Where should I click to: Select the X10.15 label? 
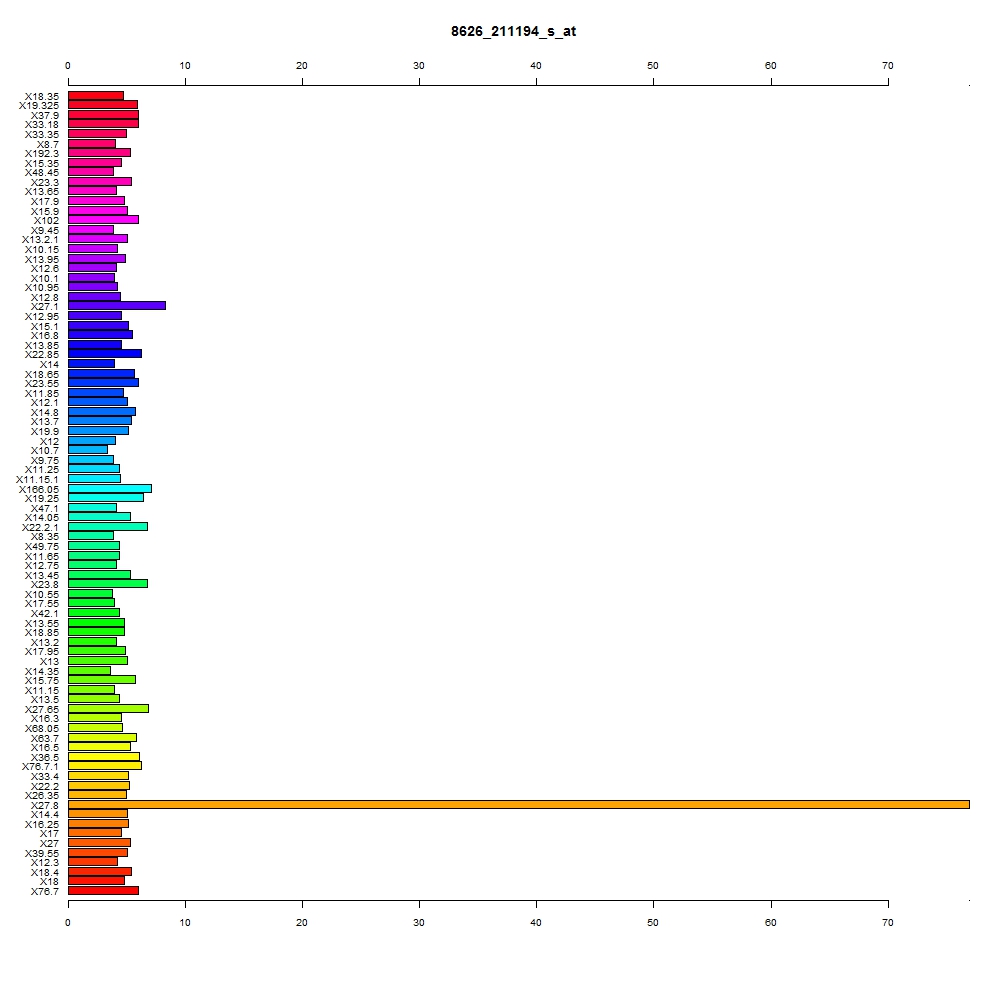point(42,249)
